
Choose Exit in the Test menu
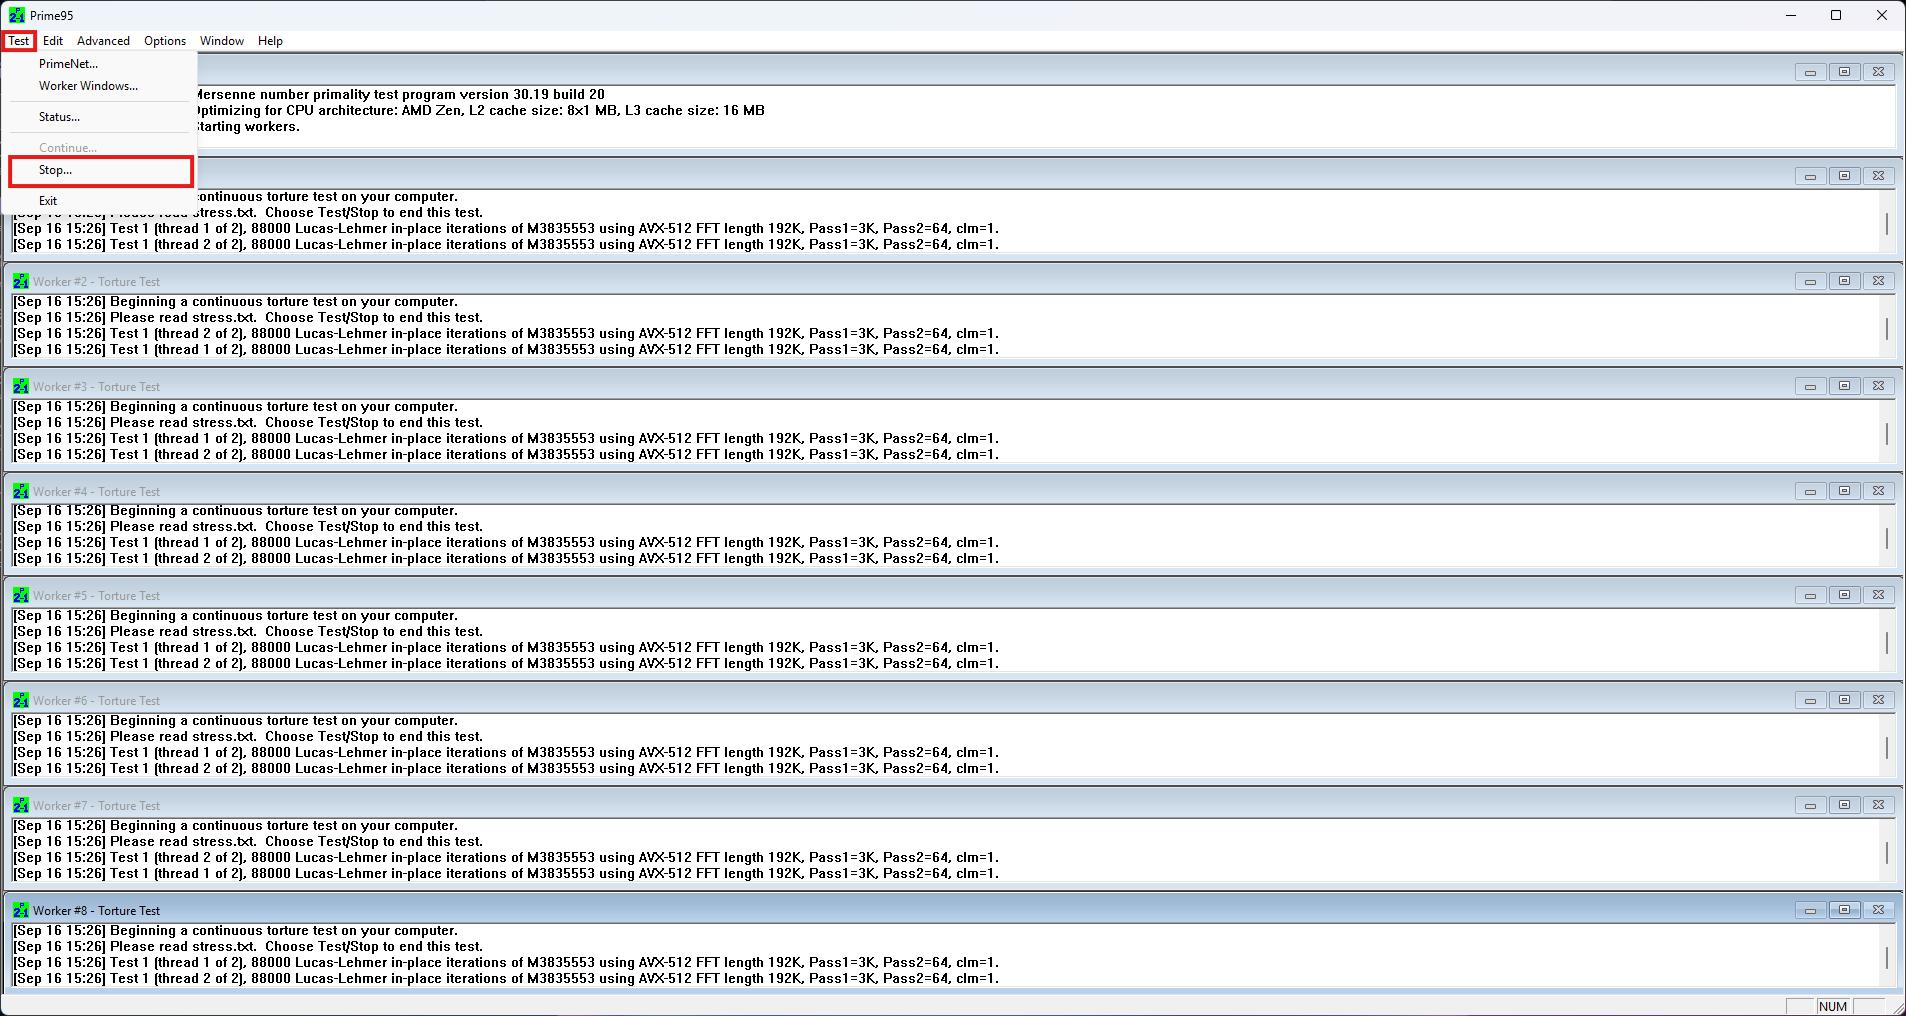tap(48, 201)
